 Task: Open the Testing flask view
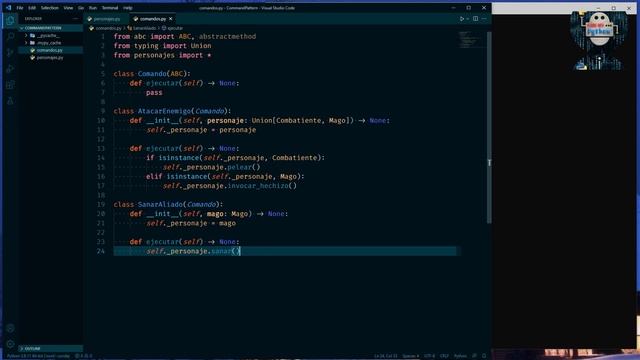[10, 101]
